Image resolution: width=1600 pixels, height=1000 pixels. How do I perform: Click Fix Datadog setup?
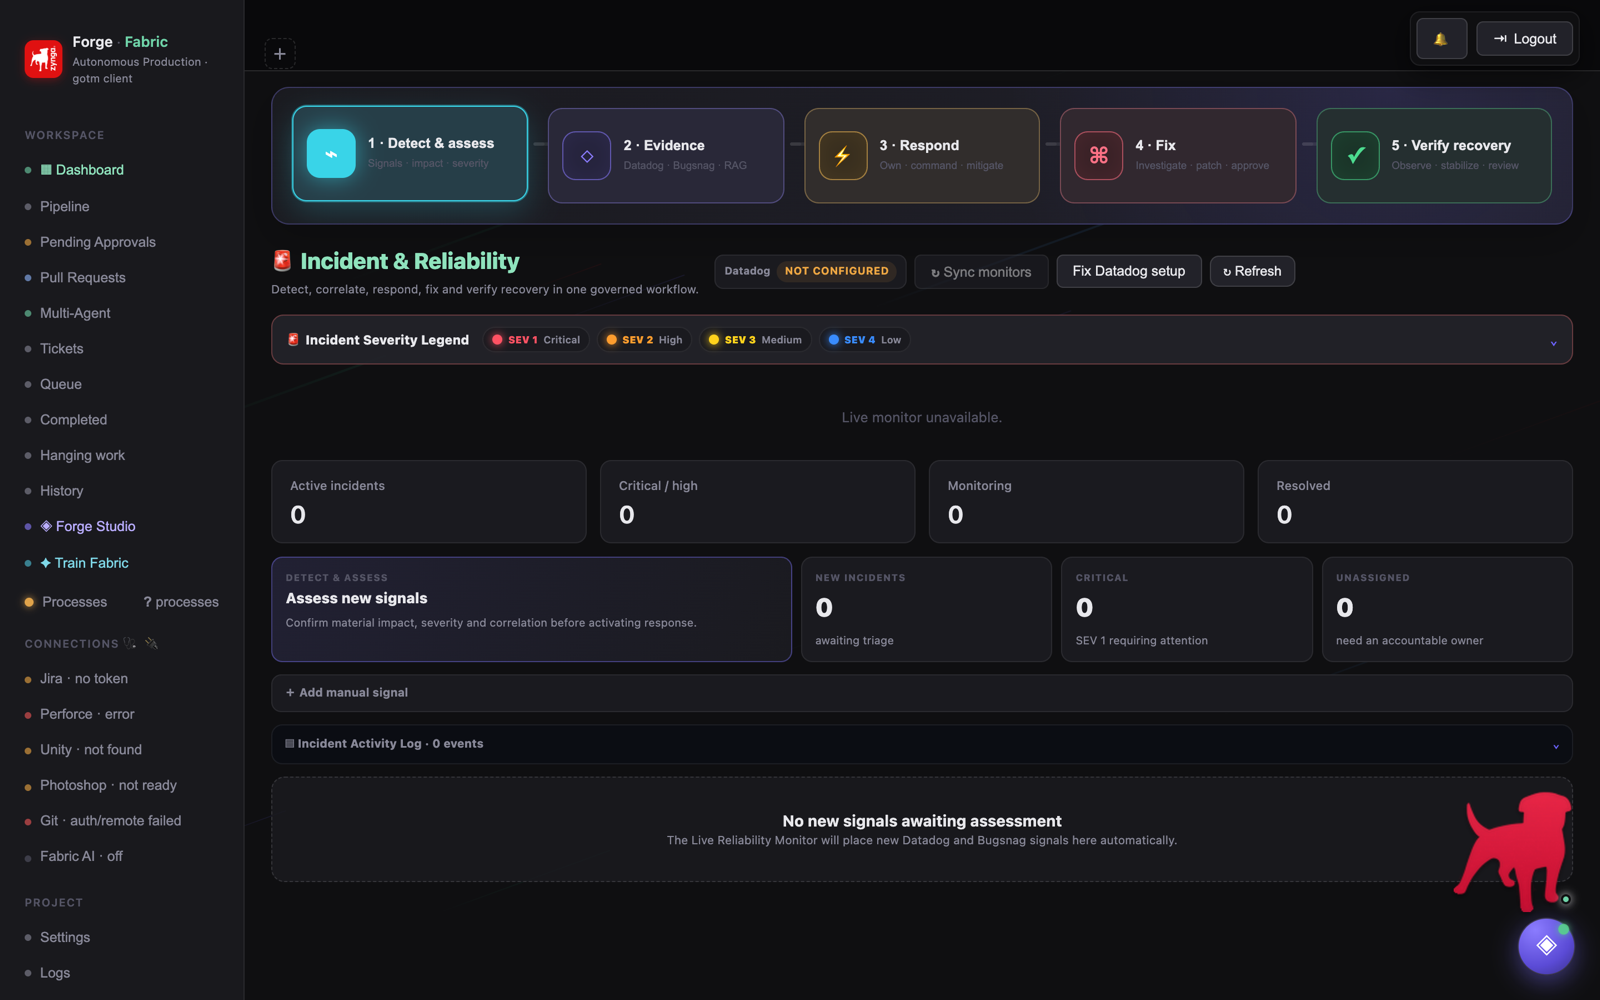click(x=1129, y=271)
